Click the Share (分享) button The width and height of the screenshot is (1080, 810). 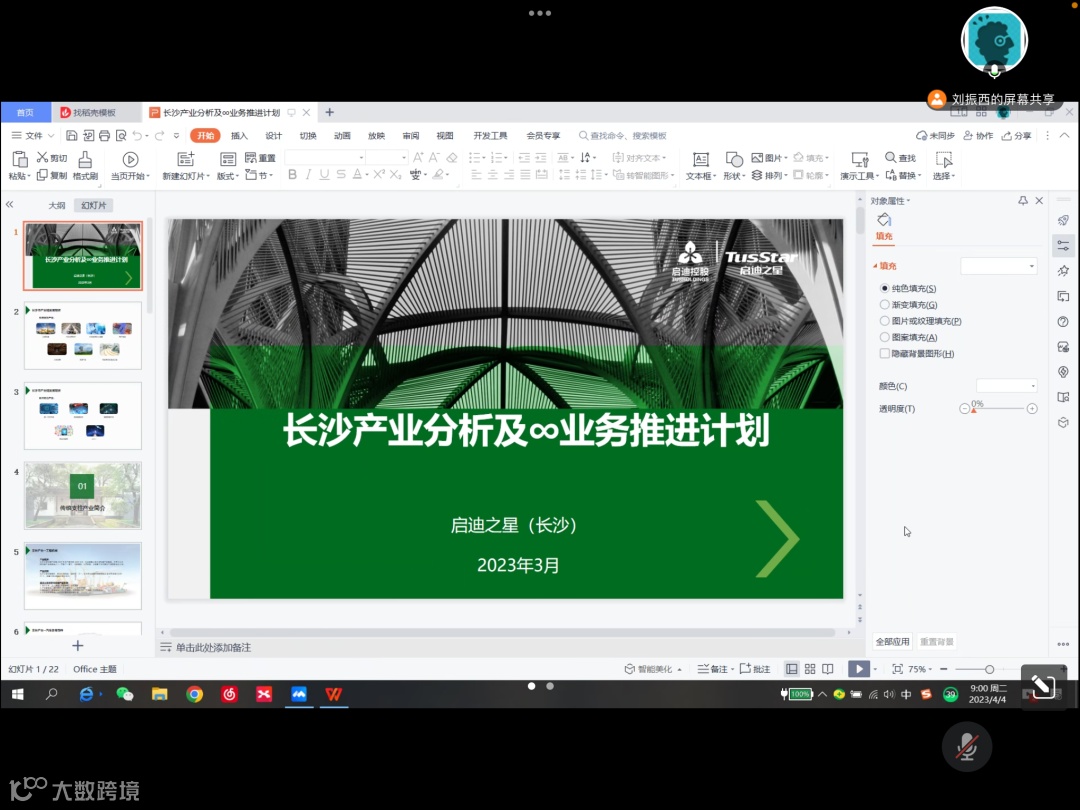[1017, 136]
